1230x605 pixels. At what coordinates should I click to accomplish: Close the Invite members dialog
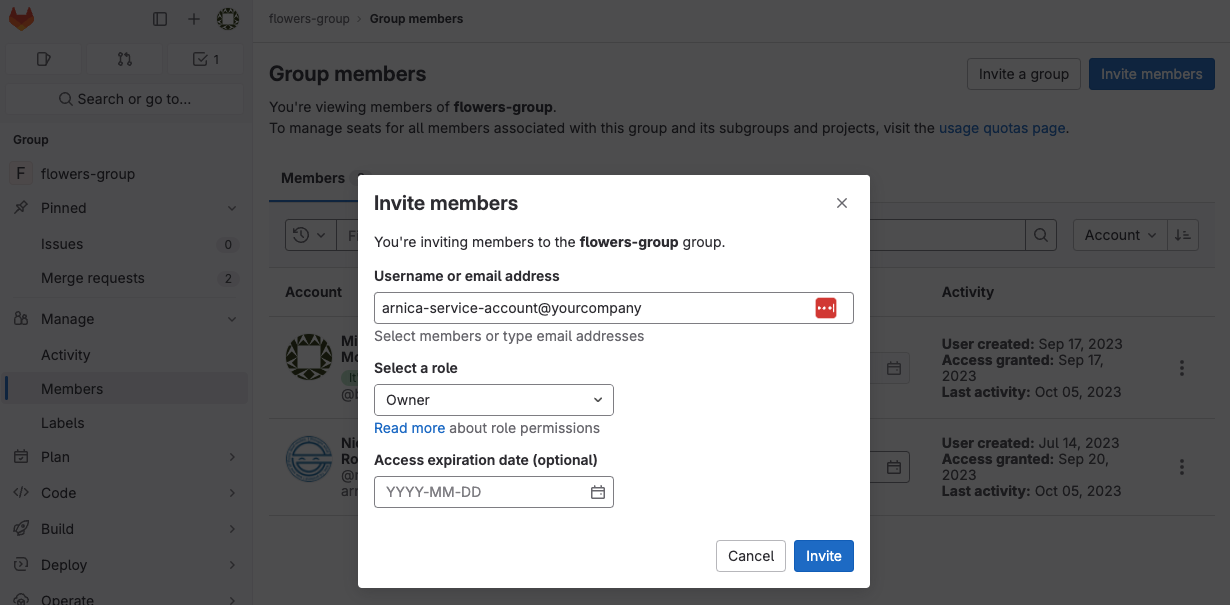841,203
